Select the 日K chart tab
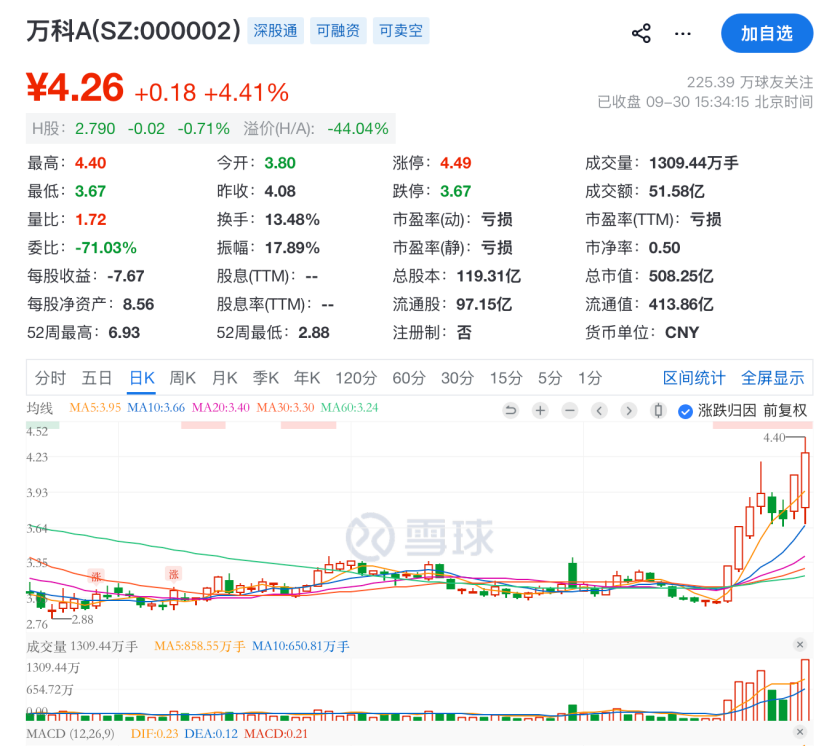 pyautogui.click(x=142, y=378)
